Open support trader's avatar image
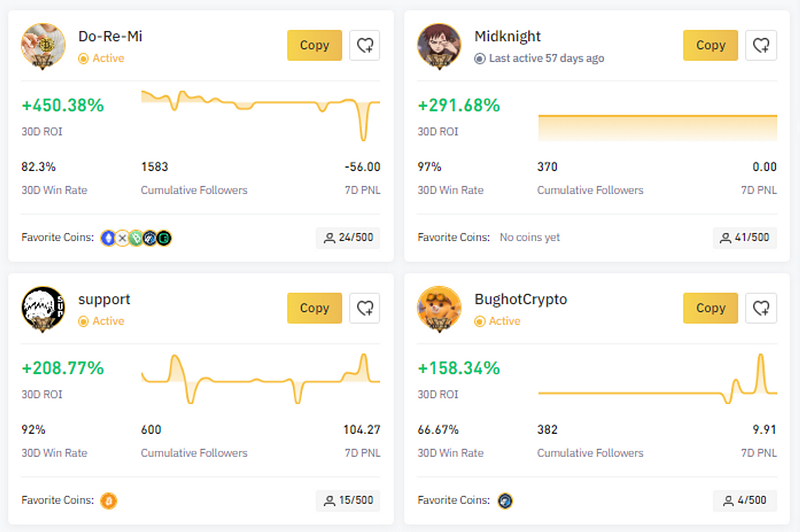Image resolution: width=800 pixels, height=532 pixels. 43,309
